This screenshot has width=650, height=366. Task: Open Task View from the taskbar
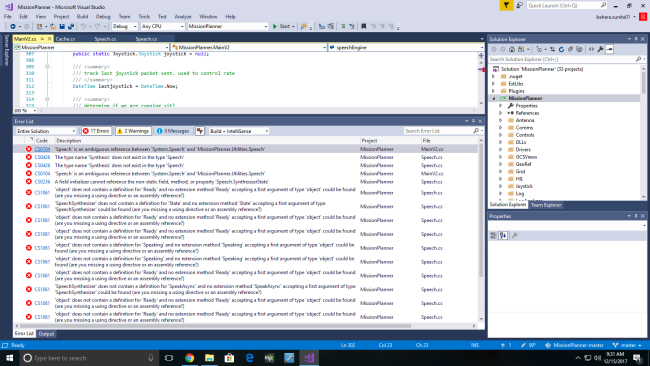pos(169,358)
